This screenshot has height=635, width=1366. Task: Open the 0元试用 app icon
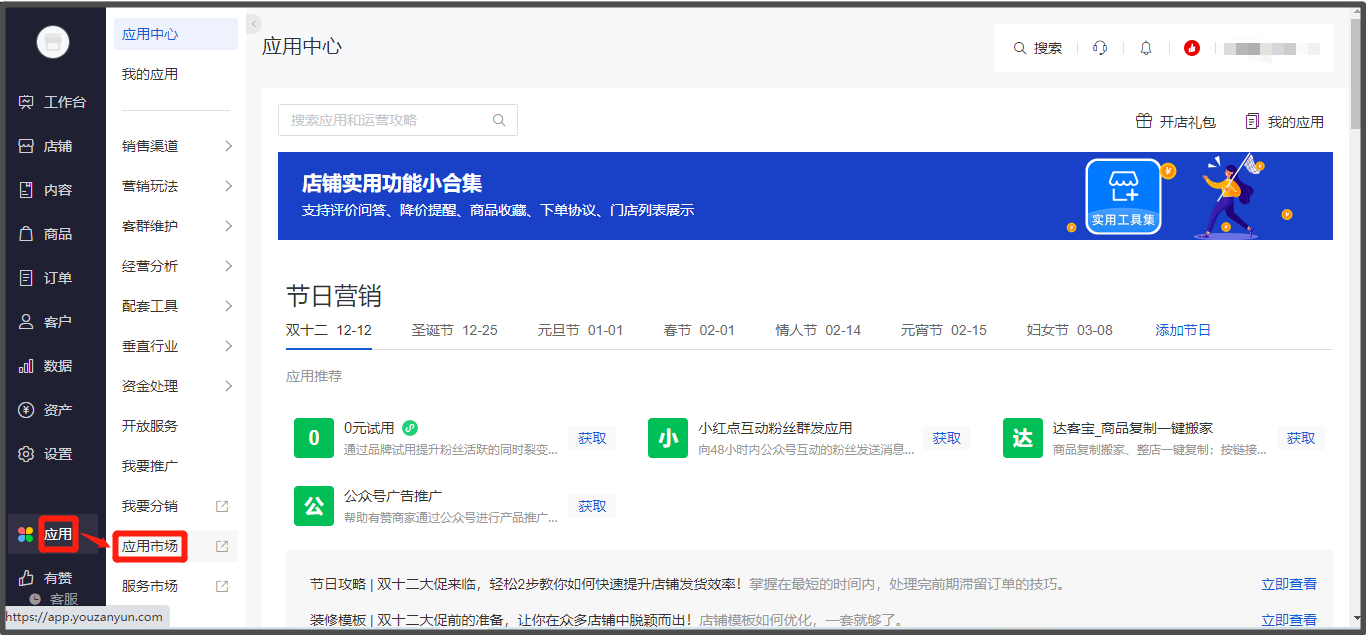coord(313,438)
